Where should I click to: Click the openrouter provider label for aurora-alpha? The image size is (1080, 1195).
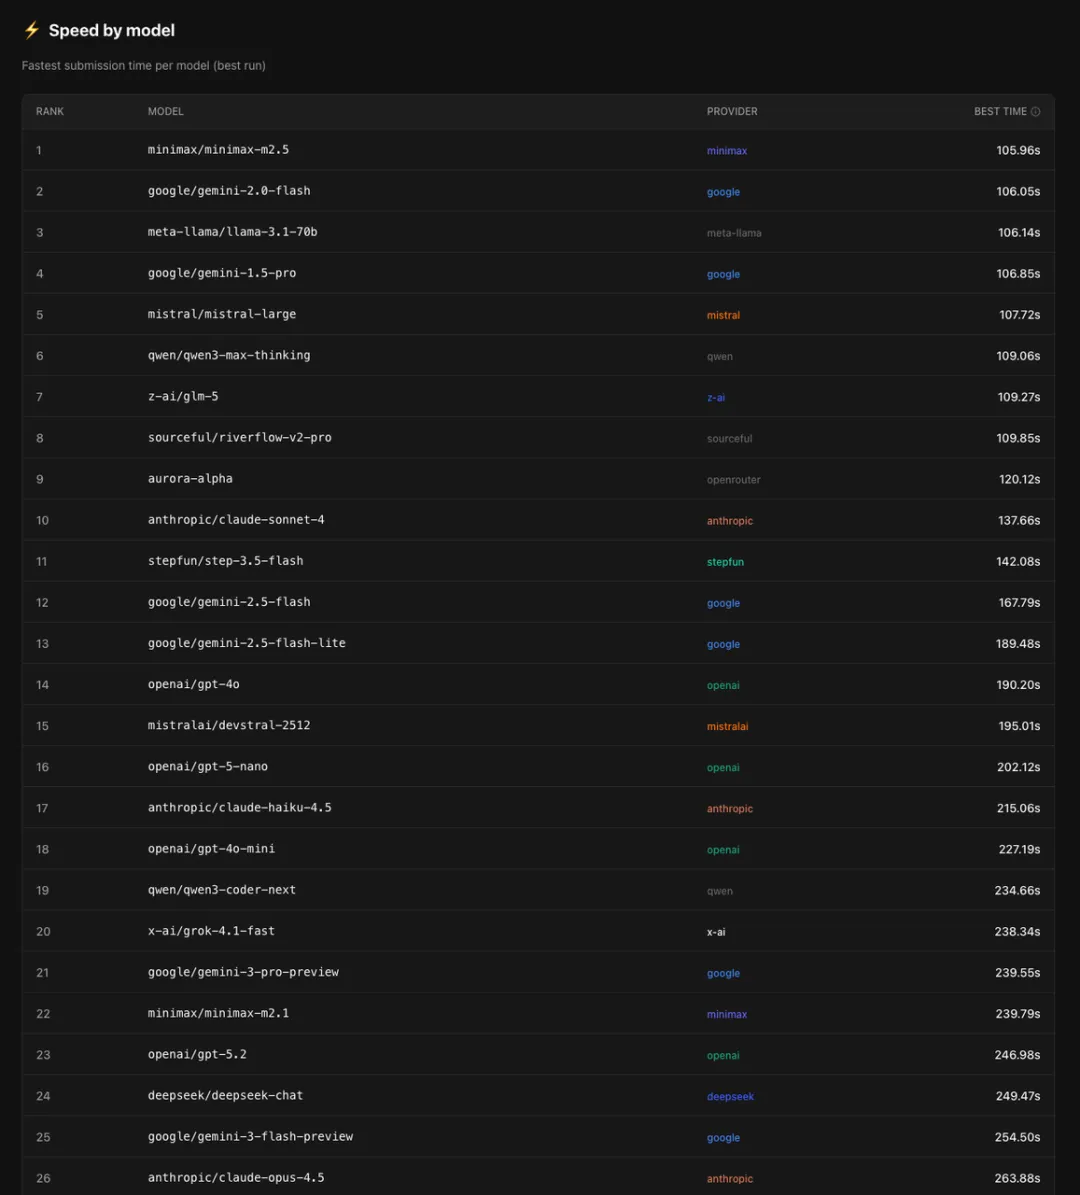click(x=734, y=480)
